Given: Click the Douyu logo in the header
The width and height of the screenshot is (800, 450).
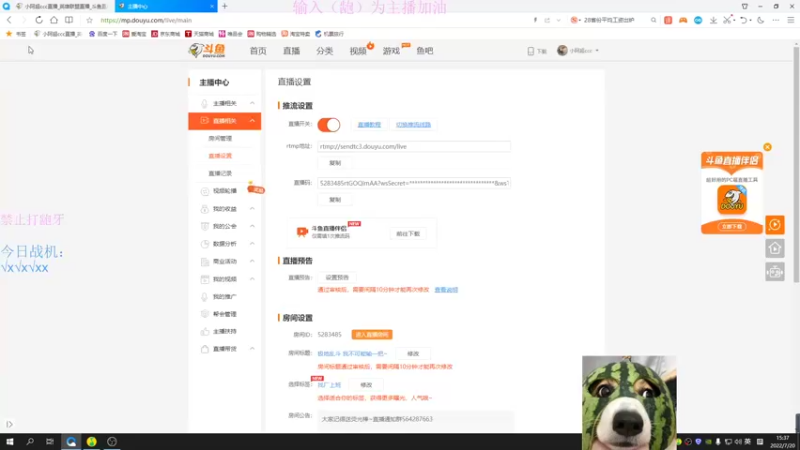Looking at the screenshot, I should click(207, 51).
